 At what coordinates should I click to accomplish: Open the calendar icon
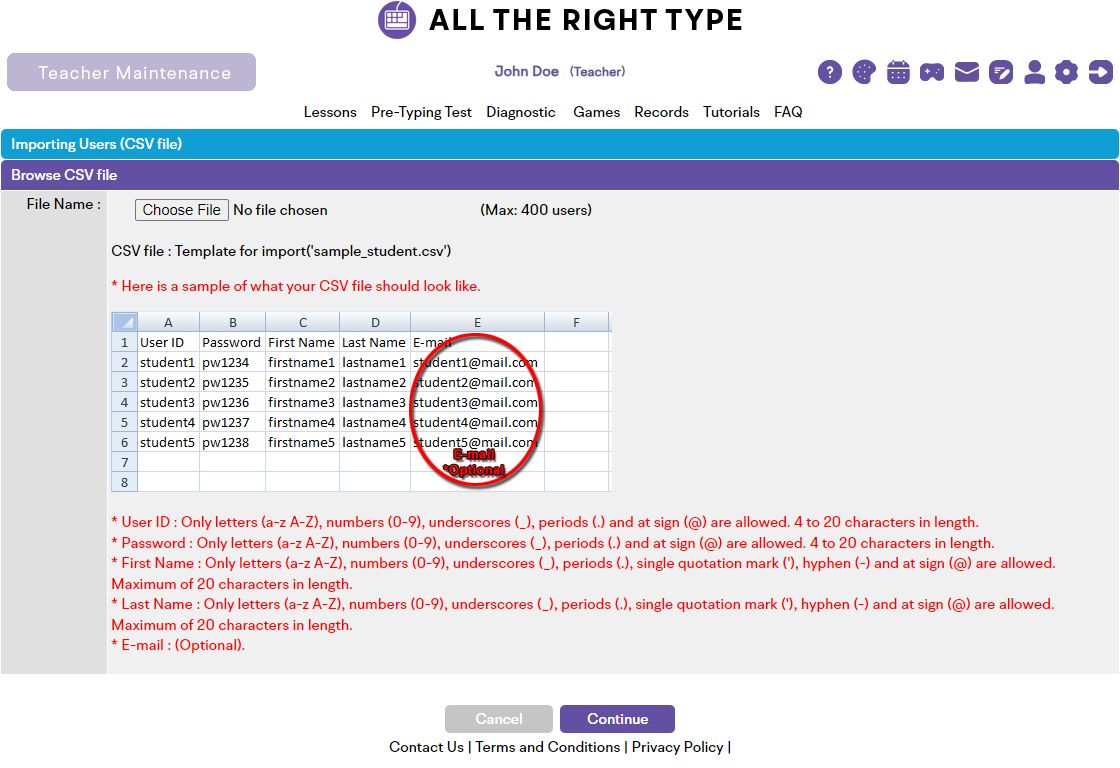(x=898, y=72)
